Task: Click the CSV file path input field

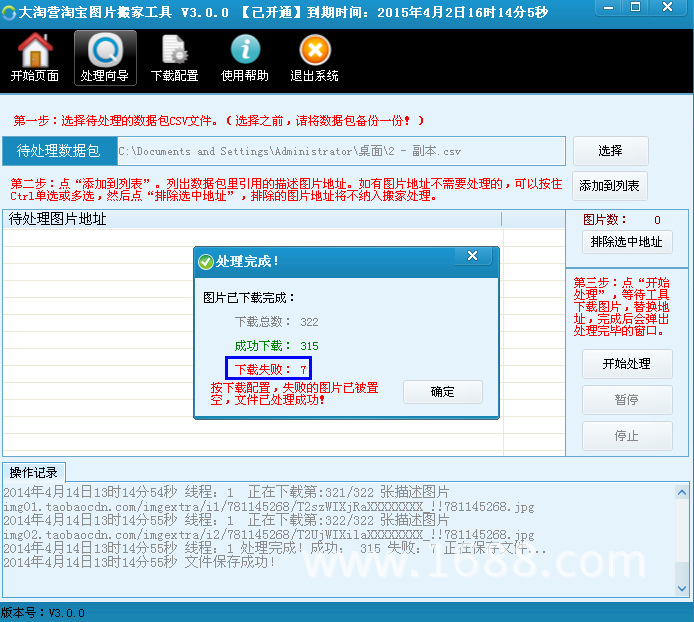Action: tap(341, 151)
